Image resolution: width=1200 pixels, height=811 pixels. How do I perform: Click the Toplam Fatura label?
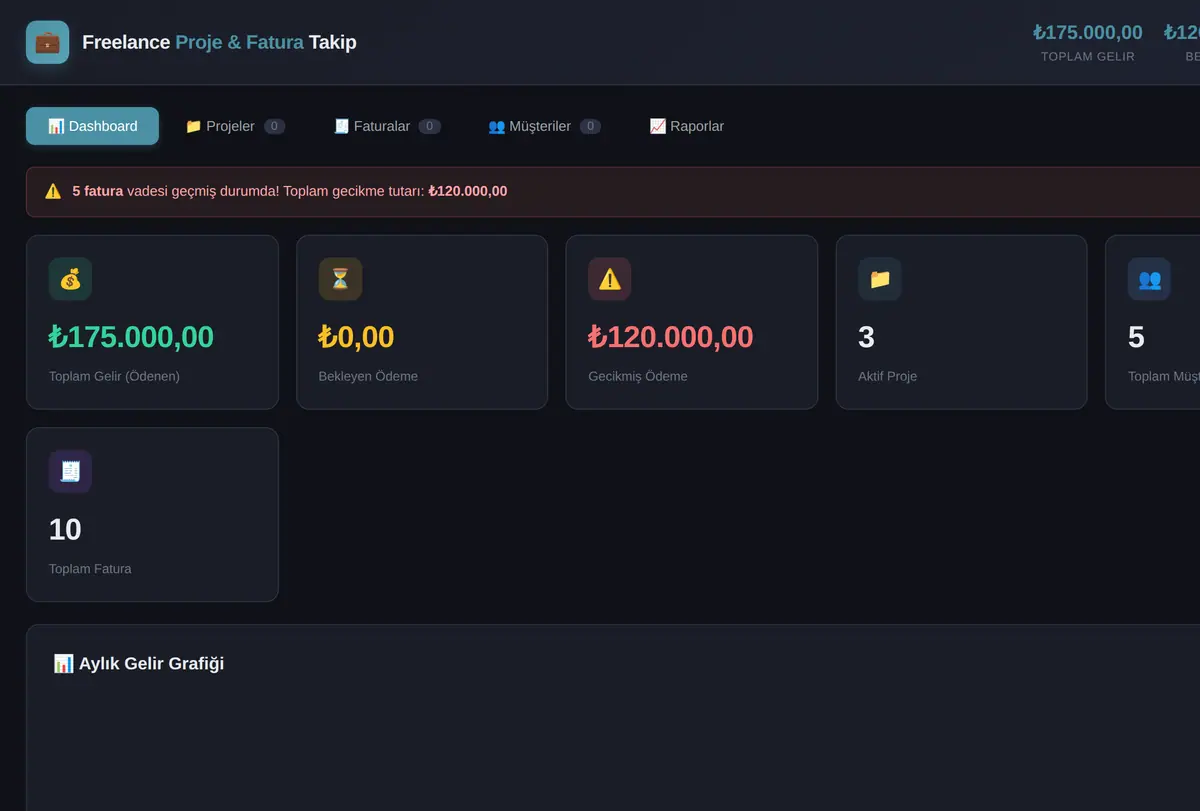pyautogui.click(x=90, y=568)
